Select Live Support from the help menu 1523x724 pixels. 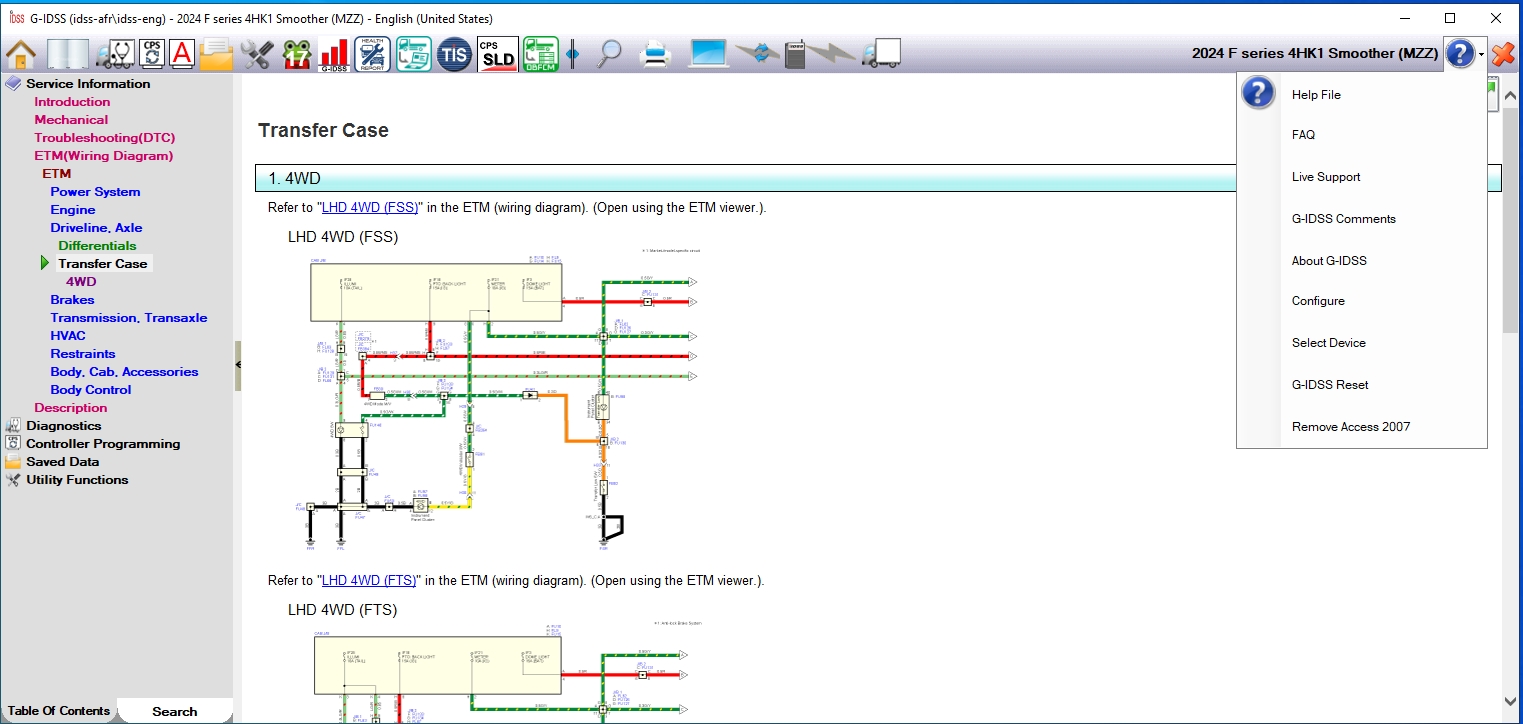pyautogui.click(x=1326, y=177)
